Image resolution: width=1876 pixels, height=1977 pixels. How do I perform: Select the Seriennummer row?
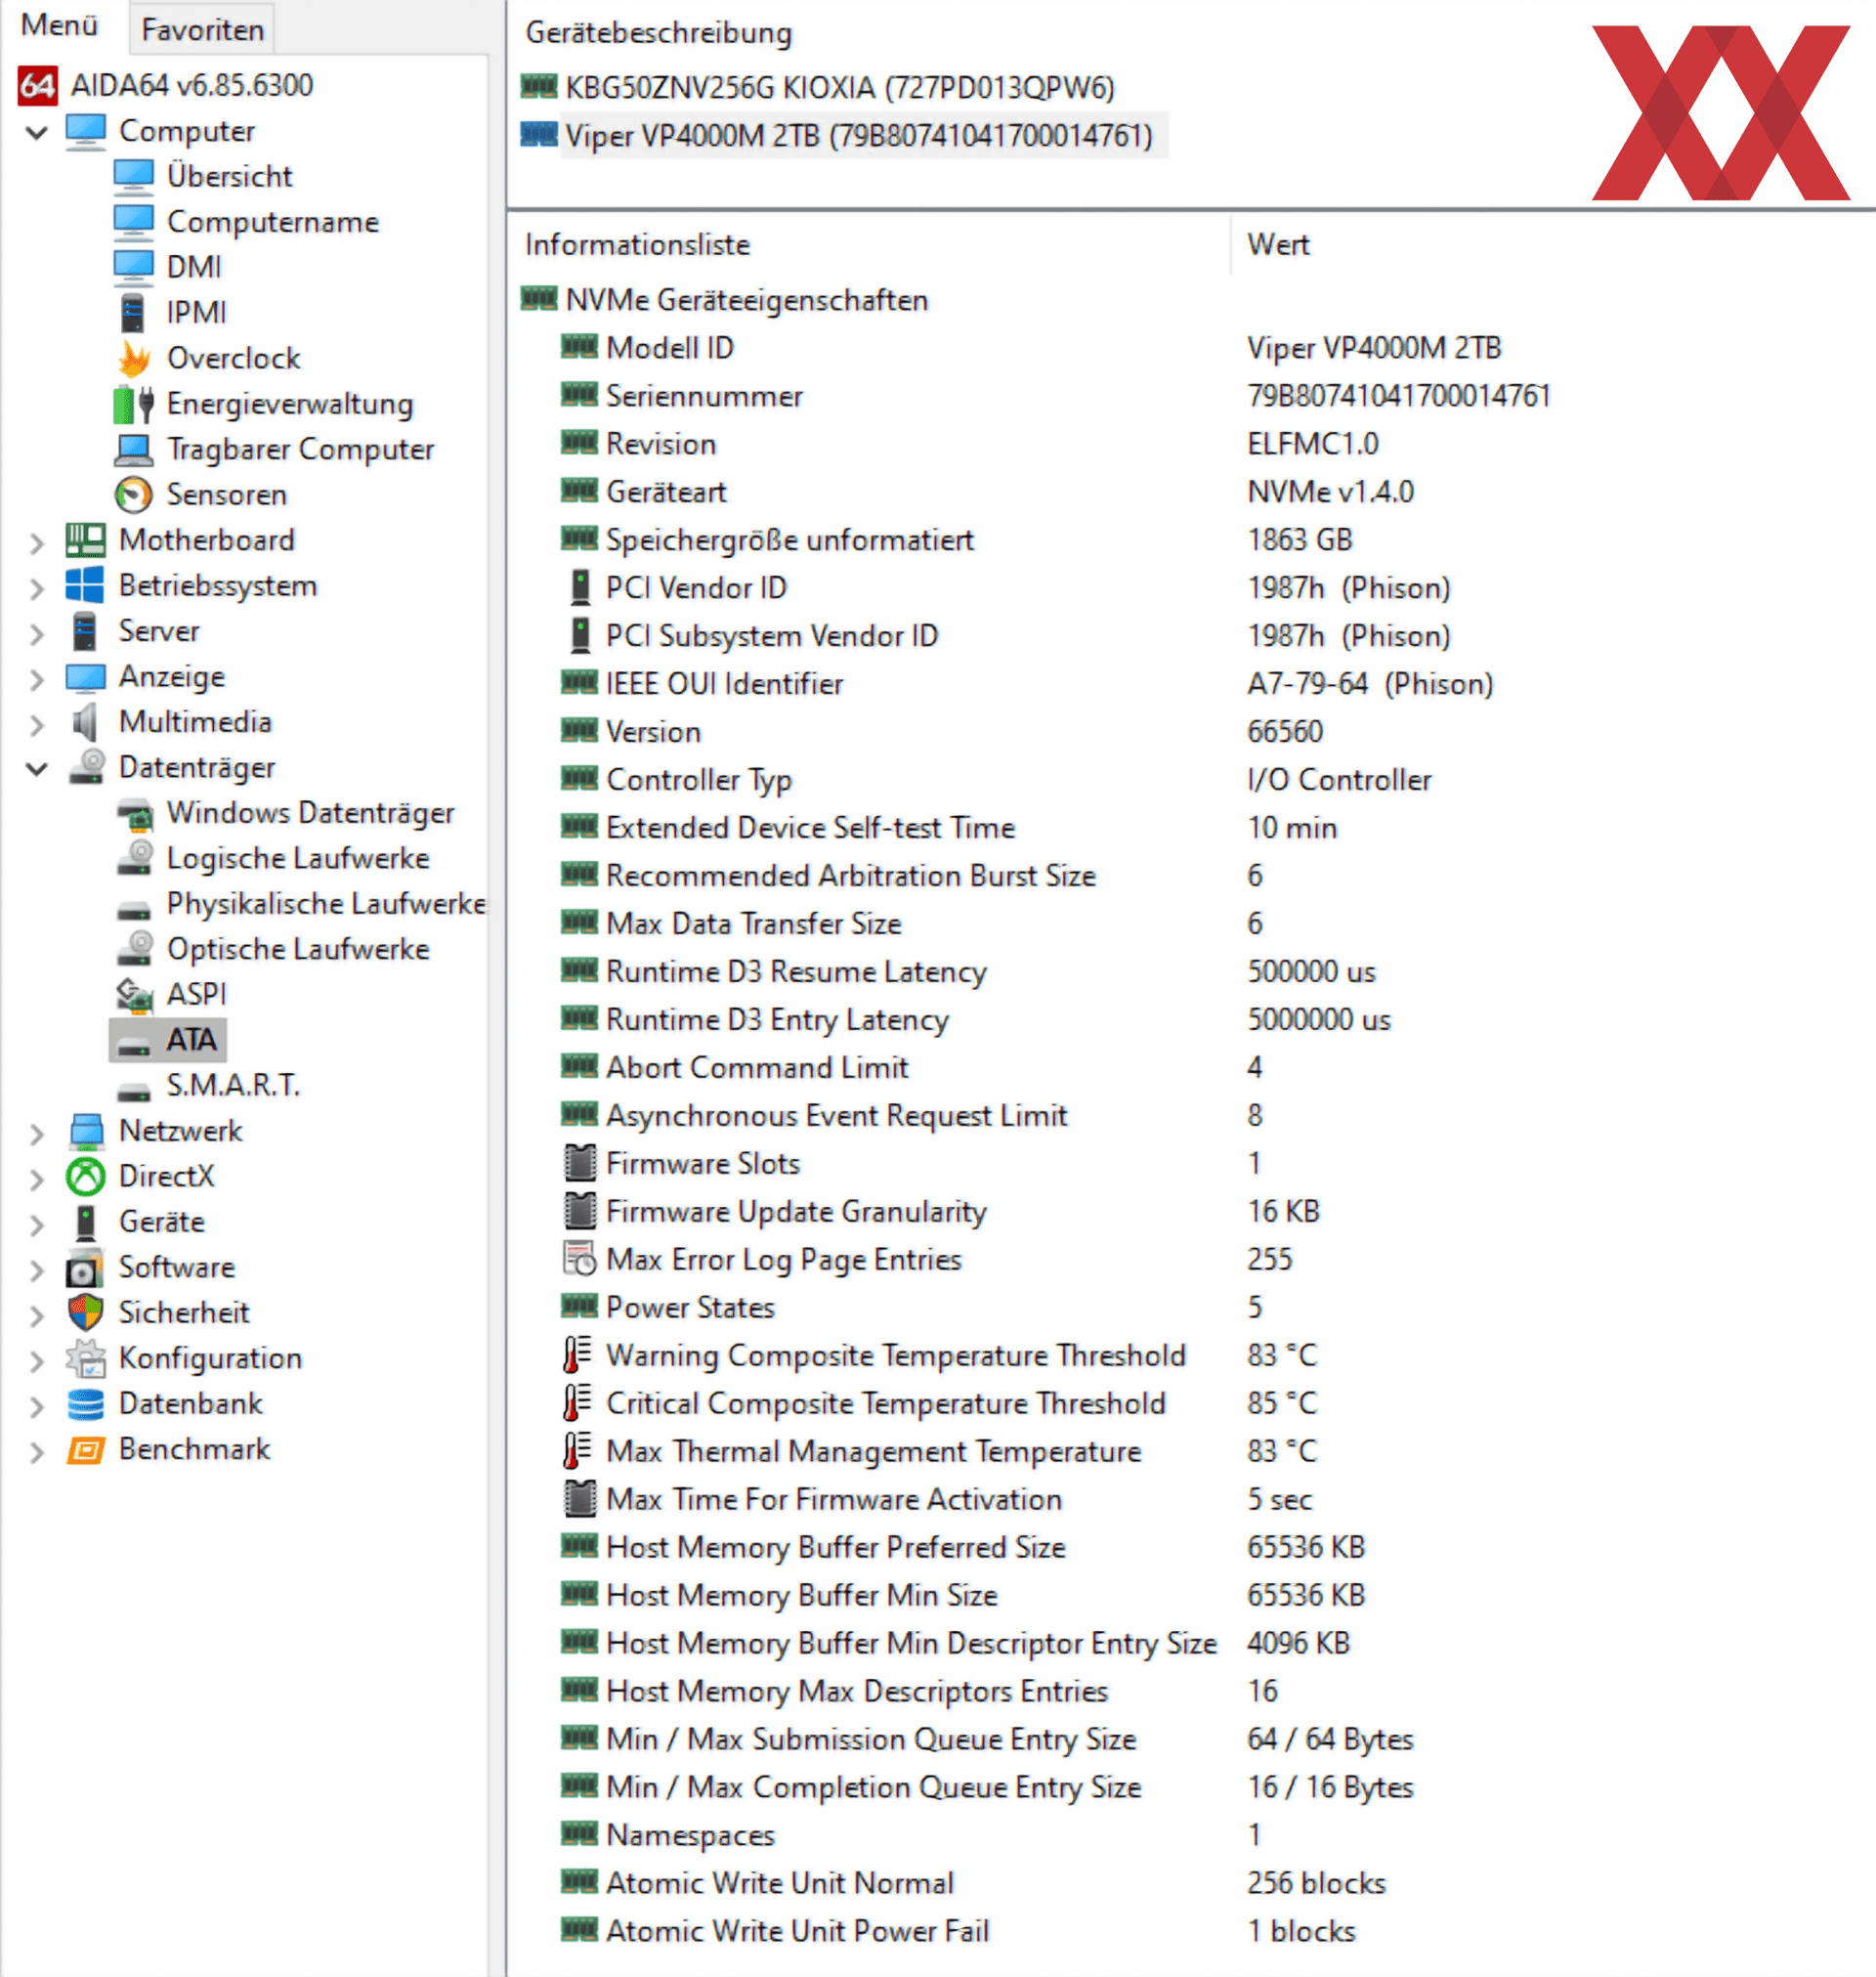click(1055, 397)
